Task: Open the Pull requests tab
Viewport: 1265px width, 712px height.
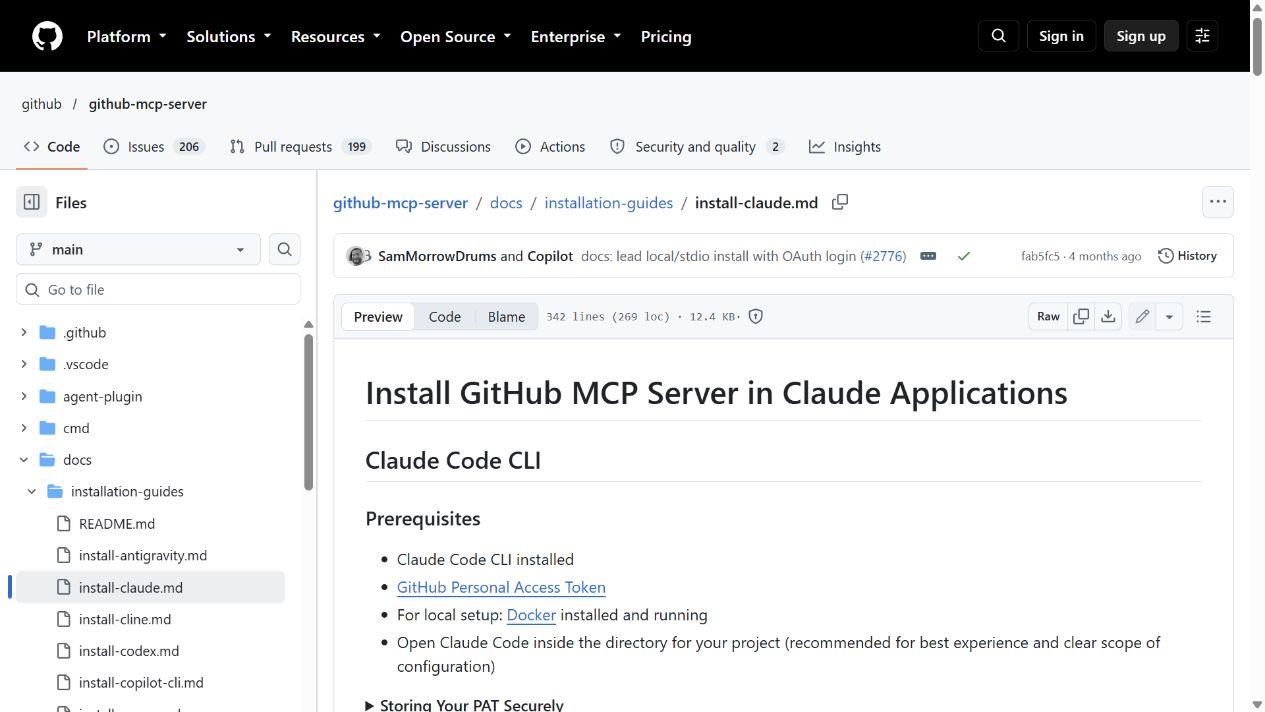Action: coord(300,146)
